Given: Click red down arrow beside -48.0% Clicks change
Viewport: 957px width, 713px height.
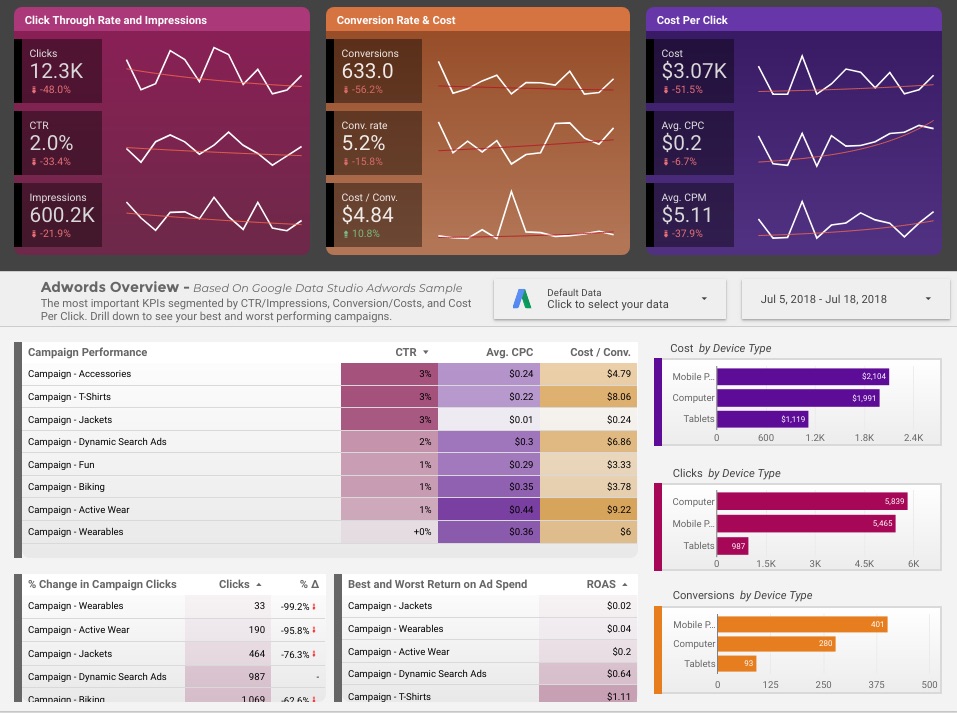Looking at the screenshot, I should [x=33, y=90].
